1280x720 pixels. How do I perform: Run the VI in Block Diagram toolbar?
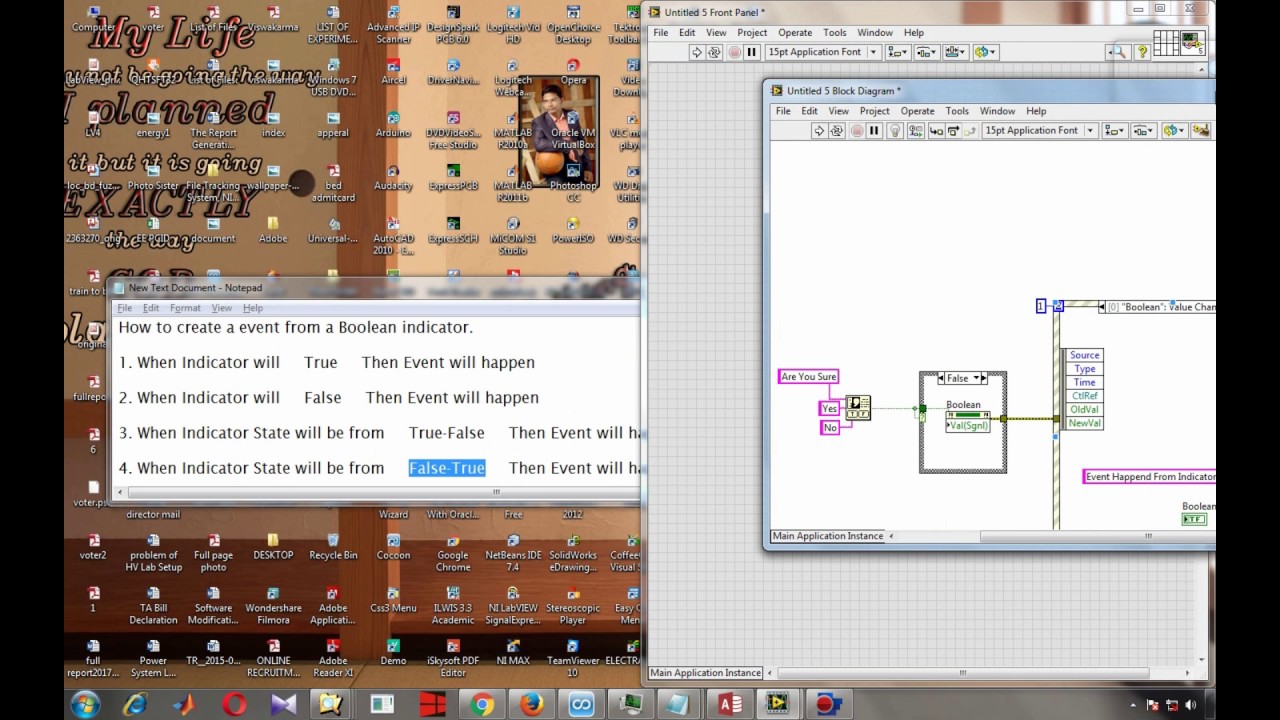819,131
